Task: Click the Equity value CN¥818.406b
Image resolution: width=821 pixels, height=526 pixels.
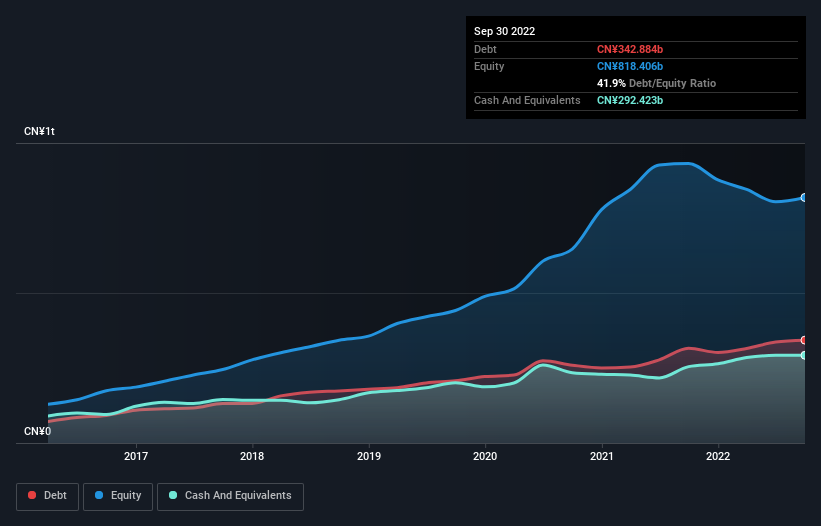Action: [x=630, y=66]
